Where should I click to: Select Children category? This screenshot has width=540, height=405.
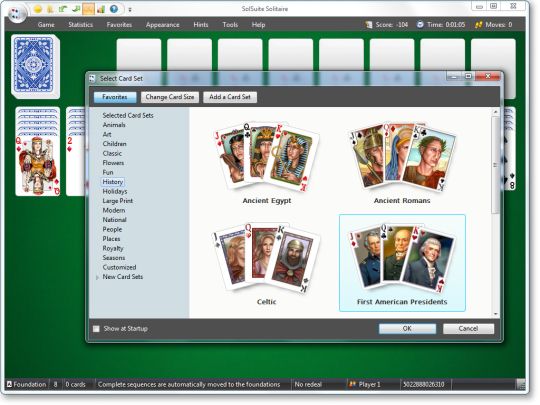114,144
